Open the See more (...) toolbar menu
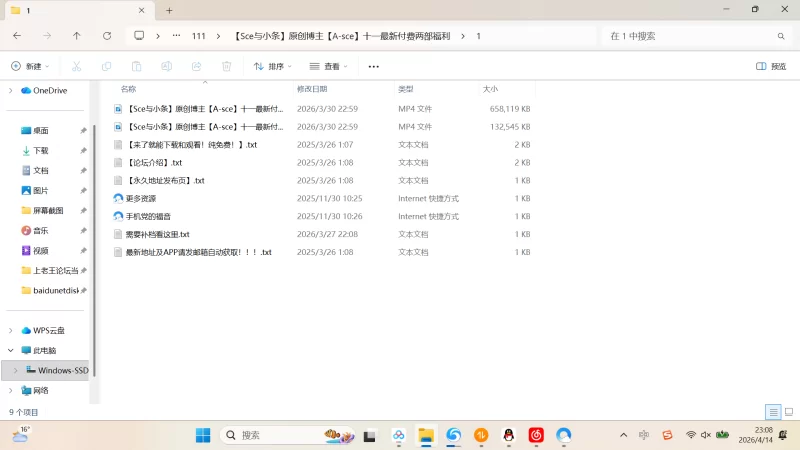This screenshot has width=800, height=450. (374, 66)
